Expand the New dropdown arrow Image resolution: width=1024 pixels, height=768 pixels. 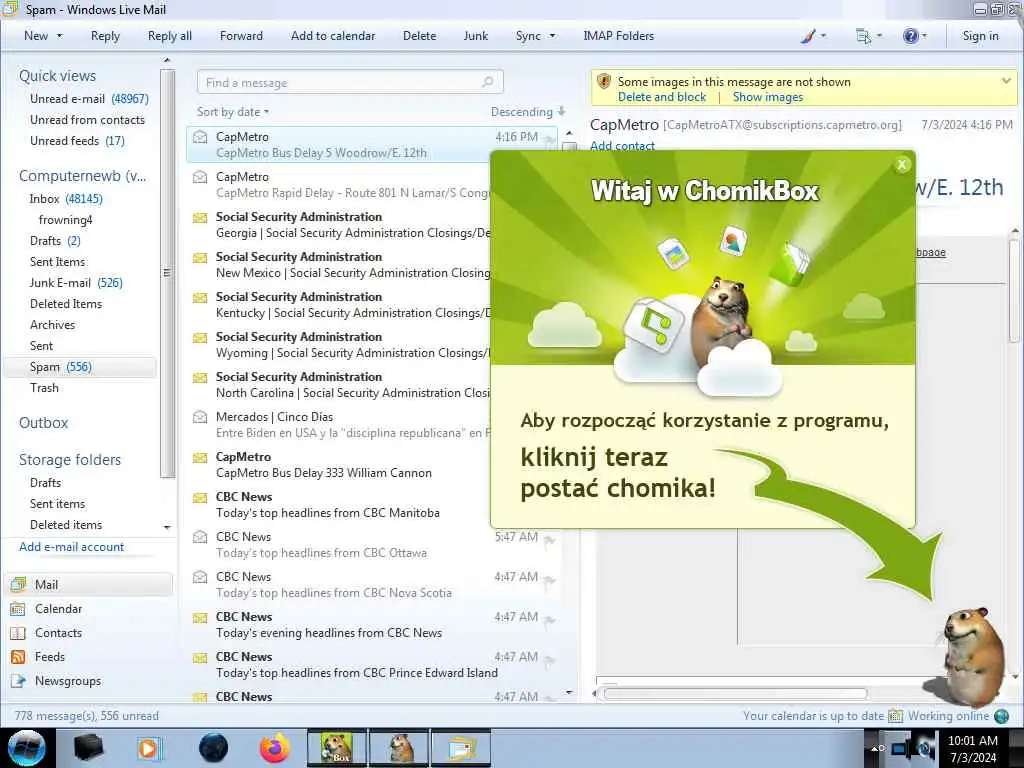point(59,36)
